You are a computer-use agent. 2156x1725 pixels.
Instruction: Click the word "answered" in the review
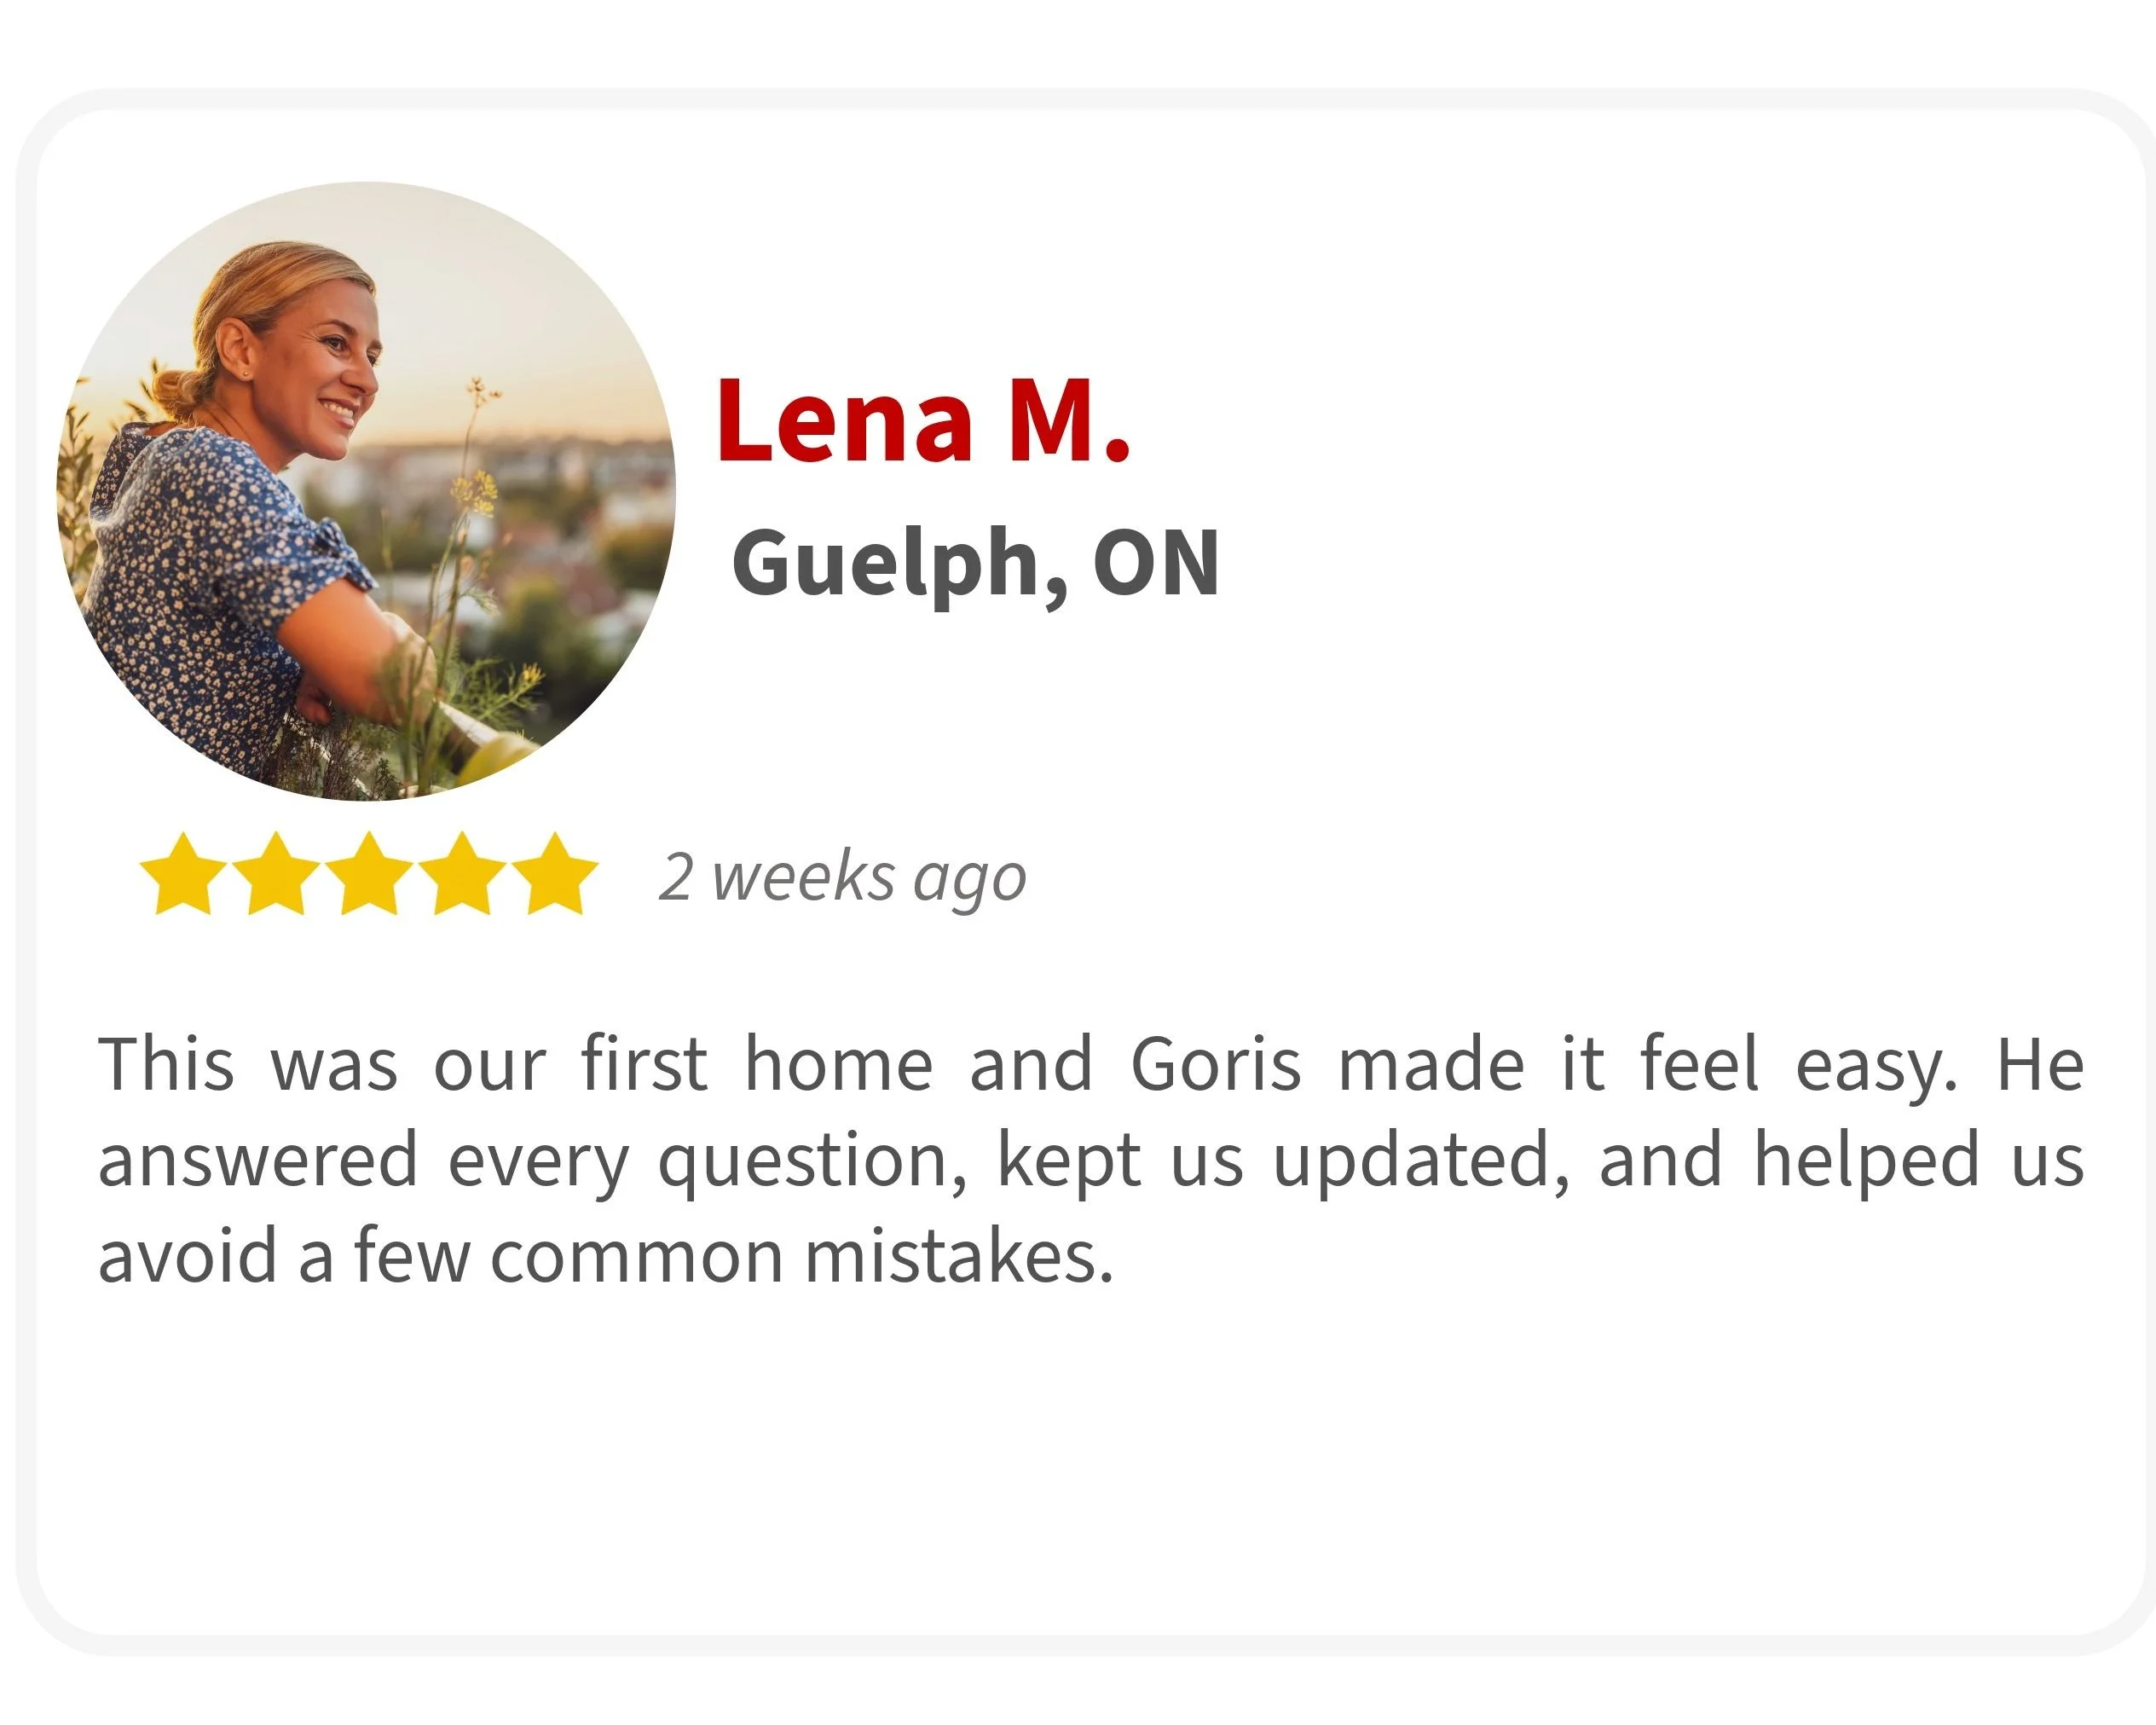(x=257, y=1160)
